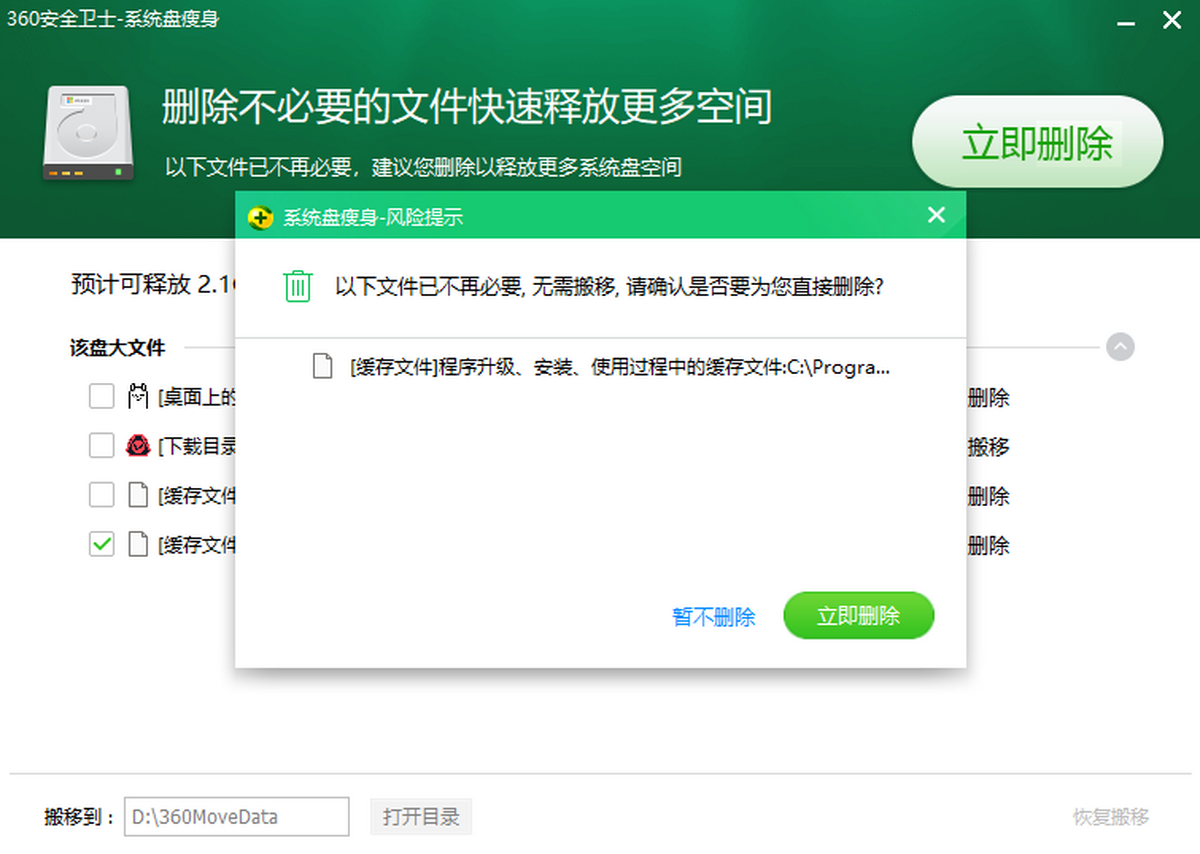Click the icon next to [桌面上的 row

click(x=138, y=397)
